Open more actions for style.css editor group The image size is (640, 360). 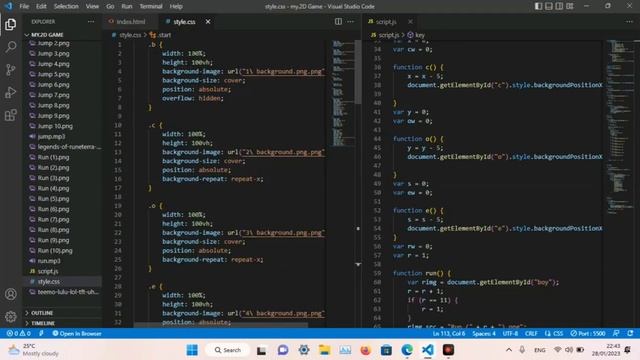point(351,22)
